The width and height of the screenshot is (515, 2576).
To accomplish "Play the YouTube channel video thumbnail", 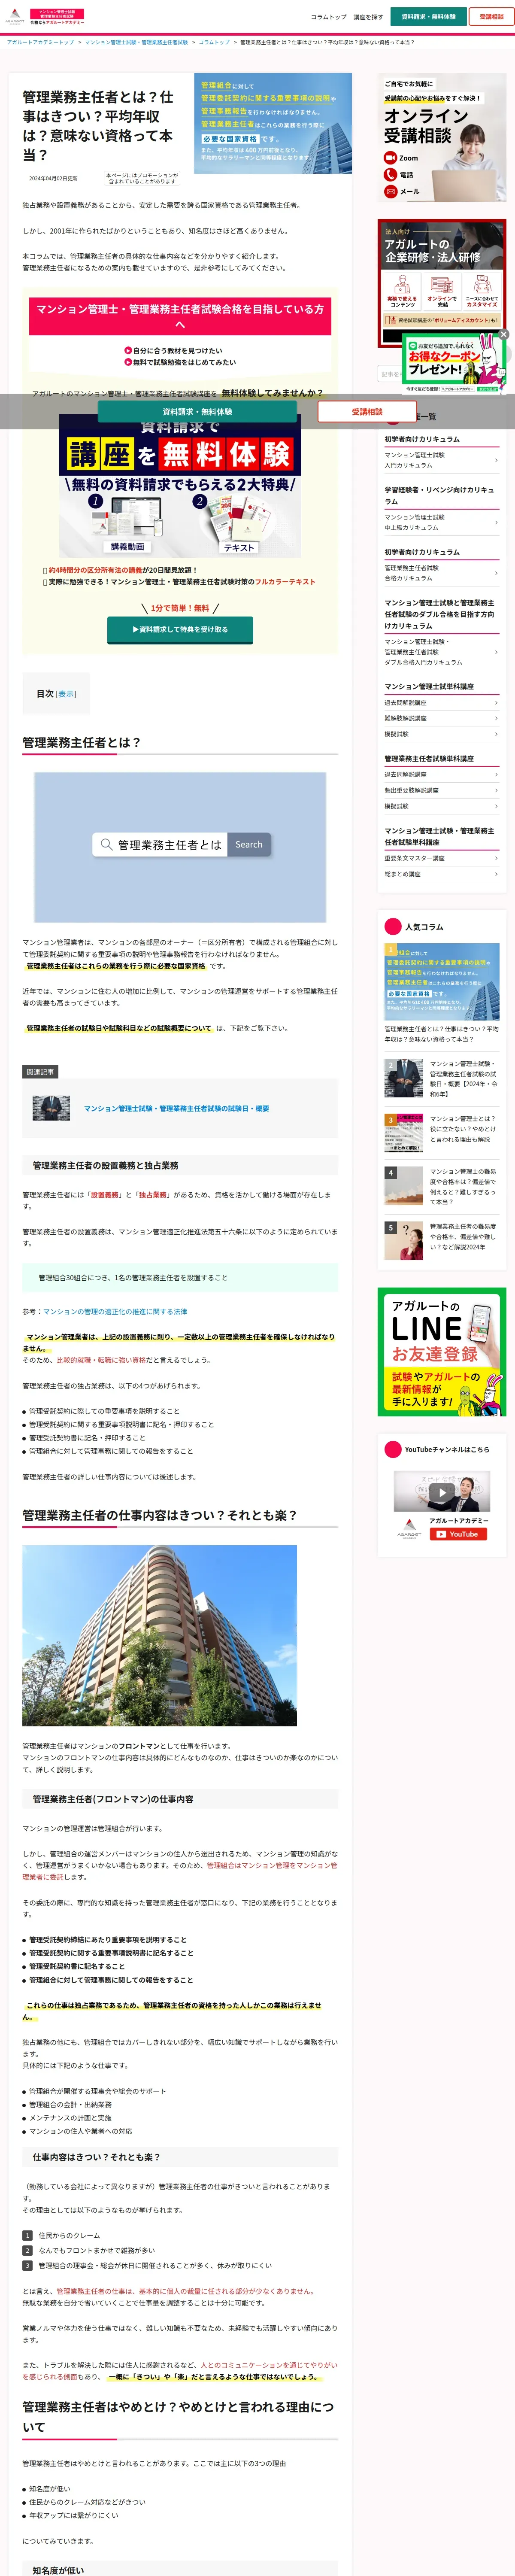I will click(x=441, y=1492).
